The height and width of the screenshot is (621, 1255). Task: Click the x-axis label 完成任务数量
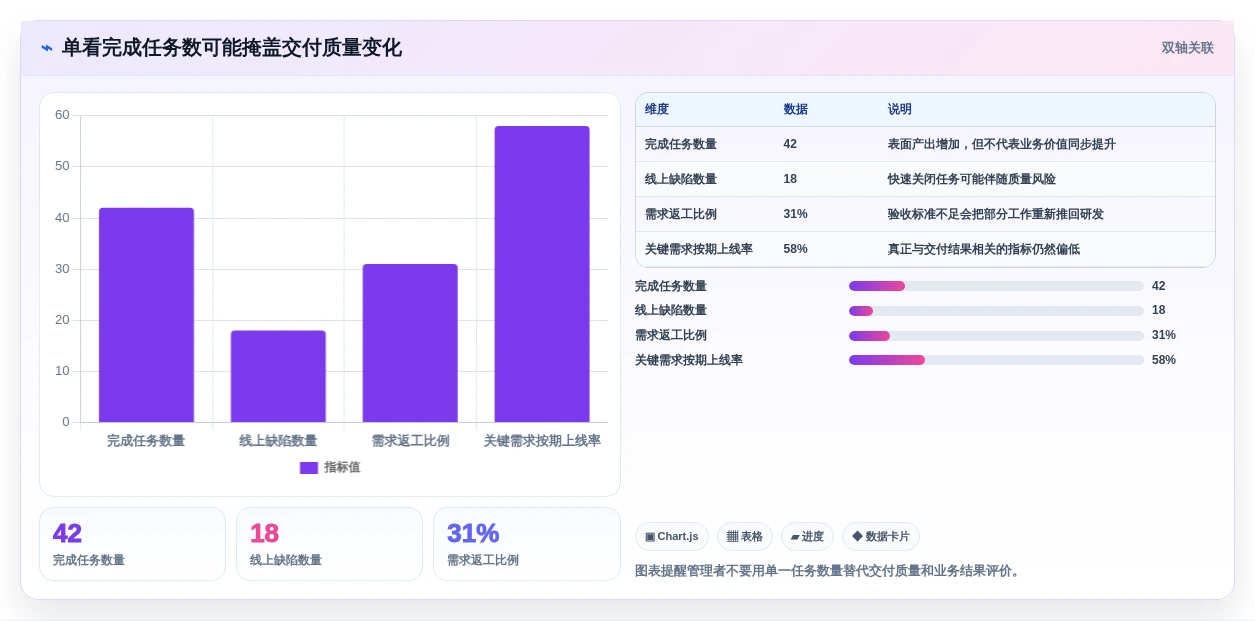coord(146,441)
